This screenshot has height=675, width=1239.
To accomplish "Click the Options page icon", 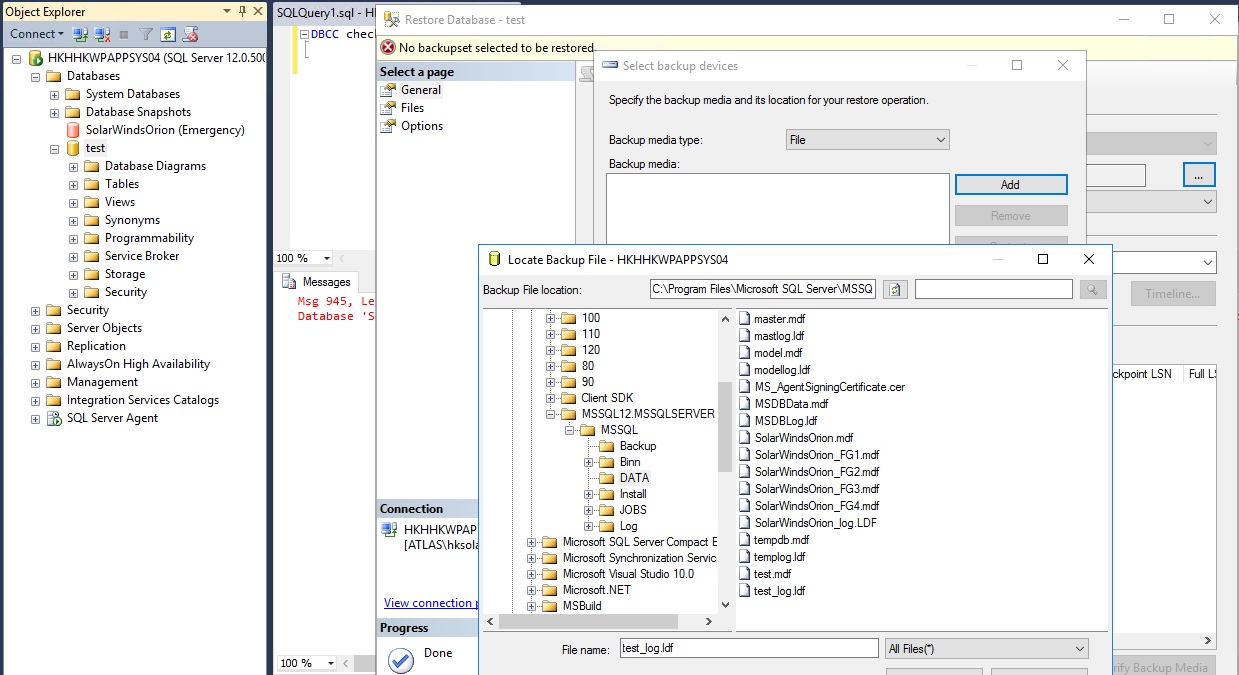I will [x=388, y=126].
